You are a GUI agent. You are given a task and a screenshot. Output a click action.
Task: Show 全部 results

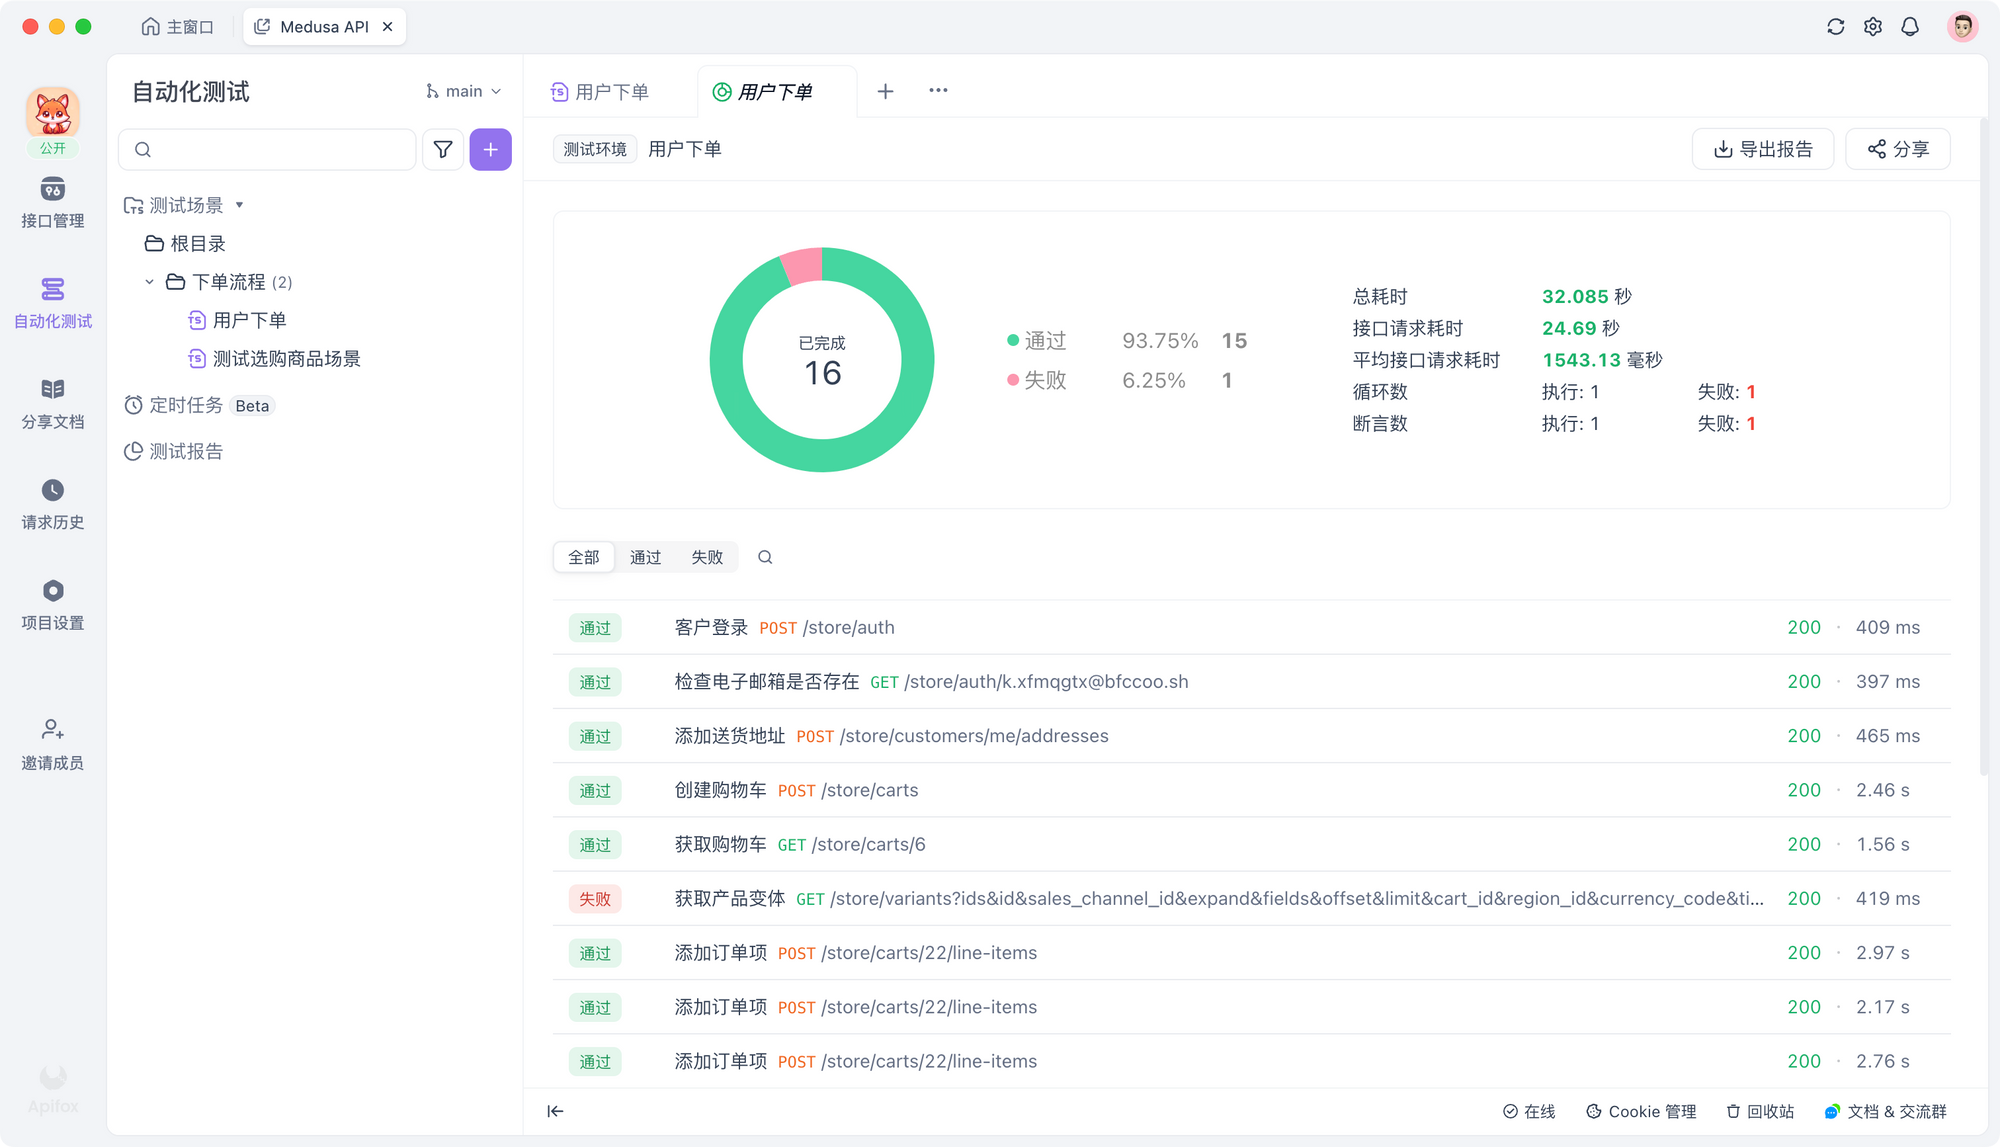[584, 557]
